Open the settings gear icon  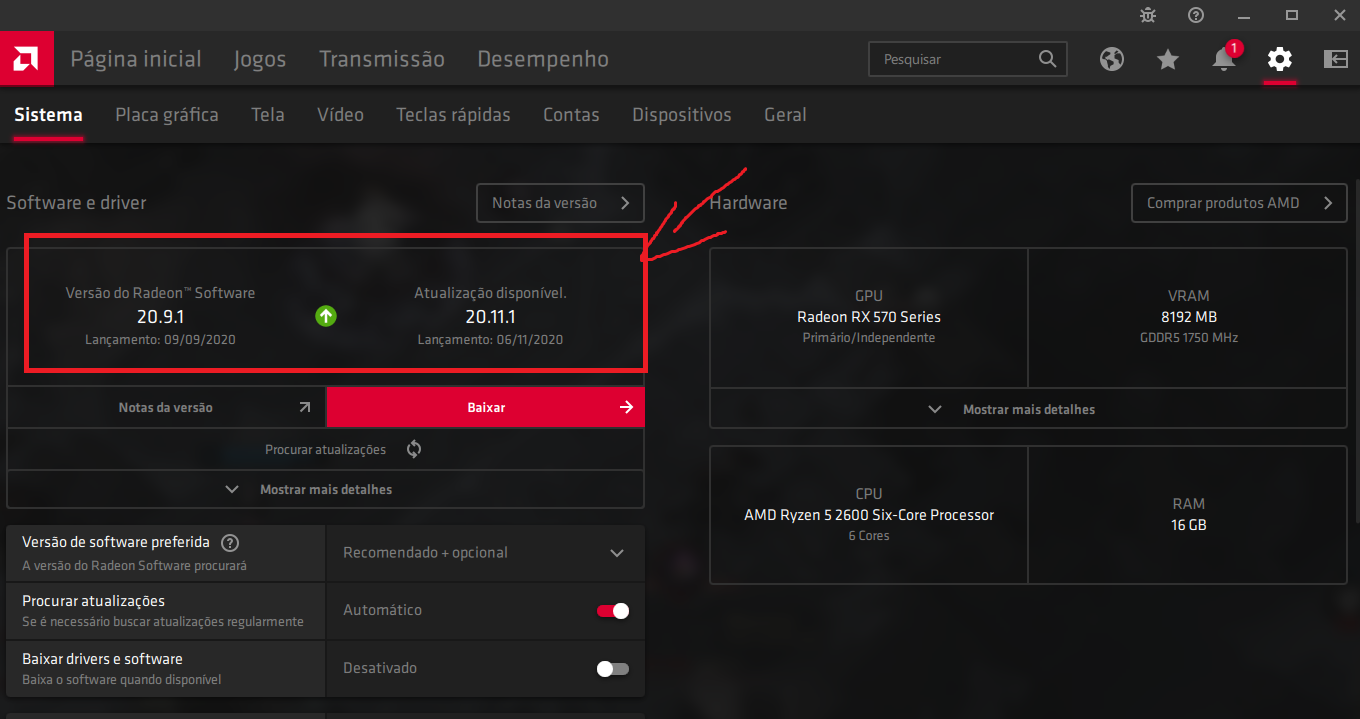pos(1280,59)
